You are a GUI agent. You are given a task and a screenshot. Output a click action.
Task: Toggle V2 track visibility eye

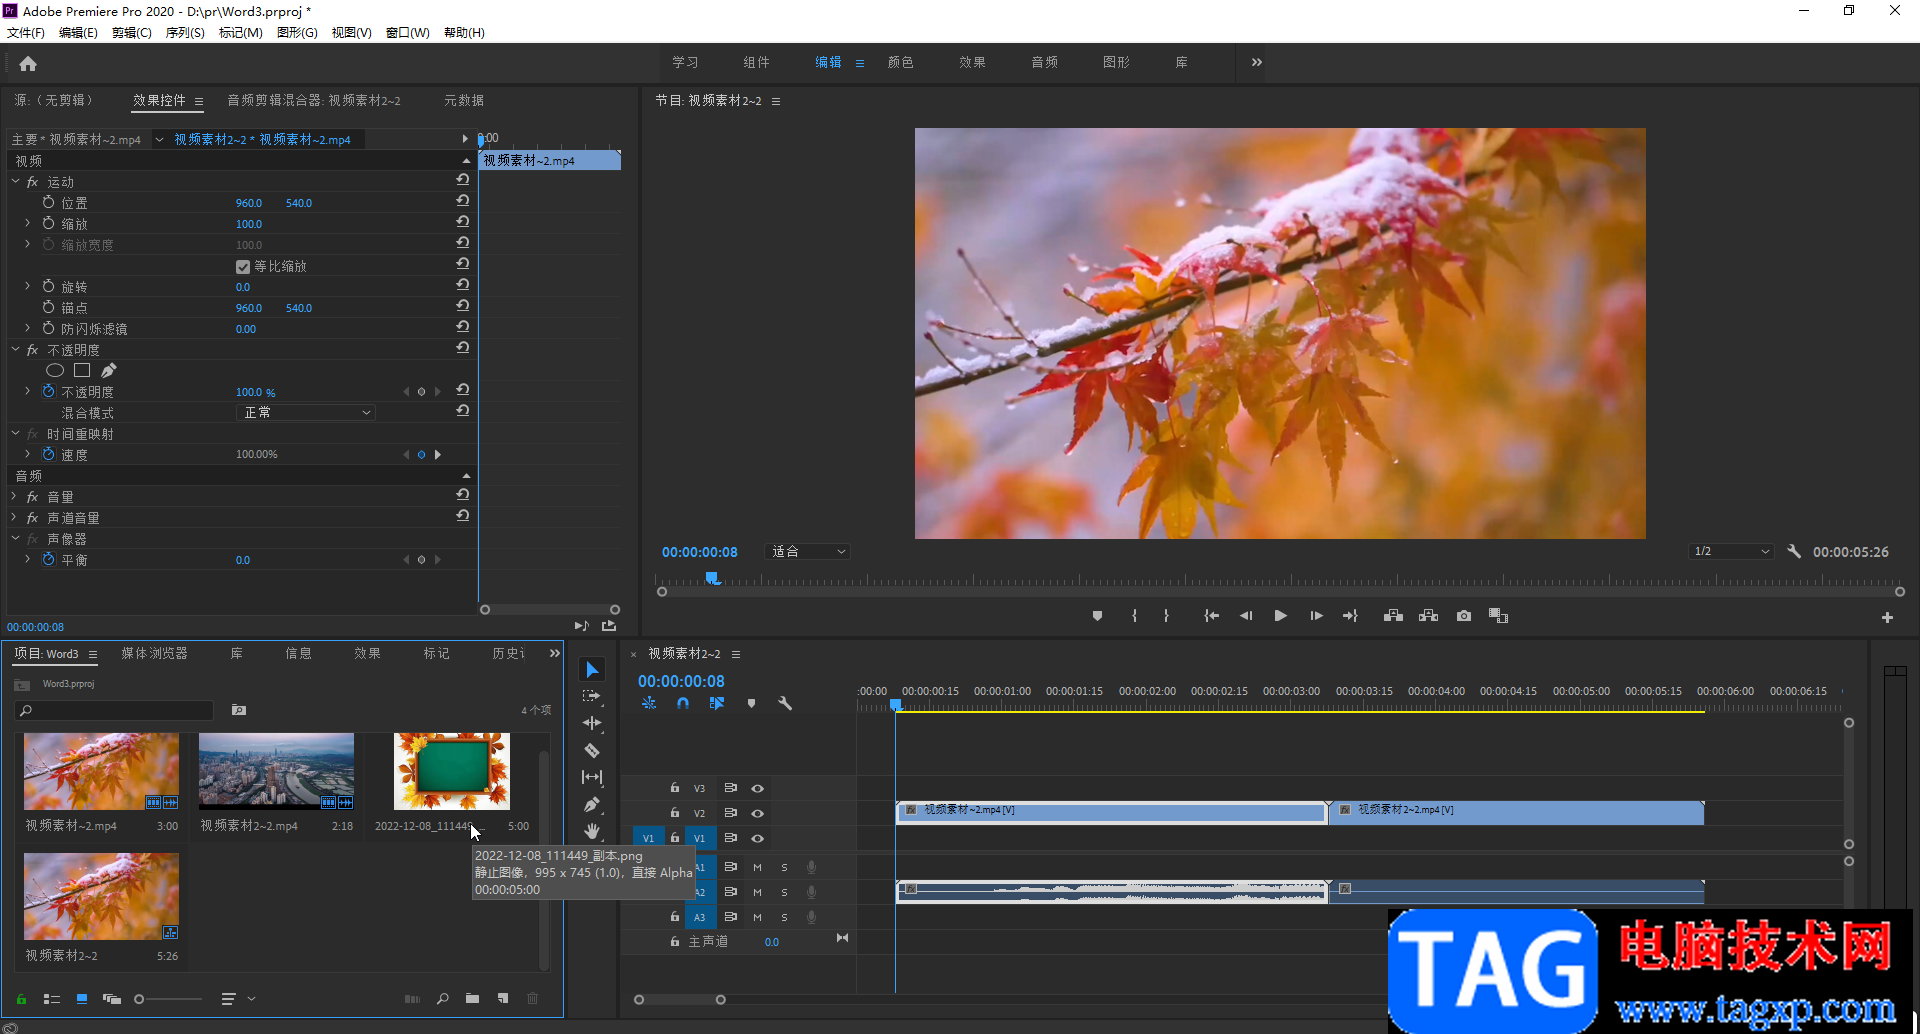point(758,813)
